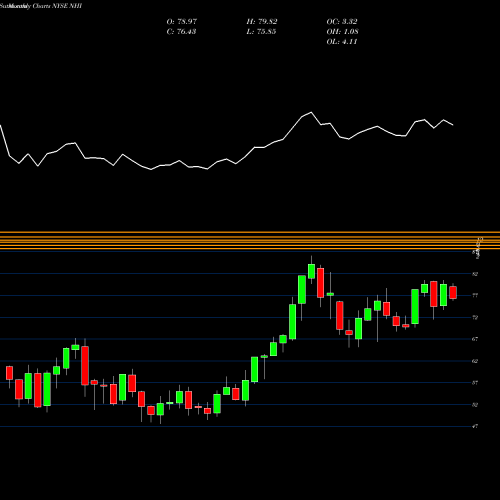Screen dimensions: 500x500
Task: Click the 'OL: 4.11' value
Action: tap(342, 42)
